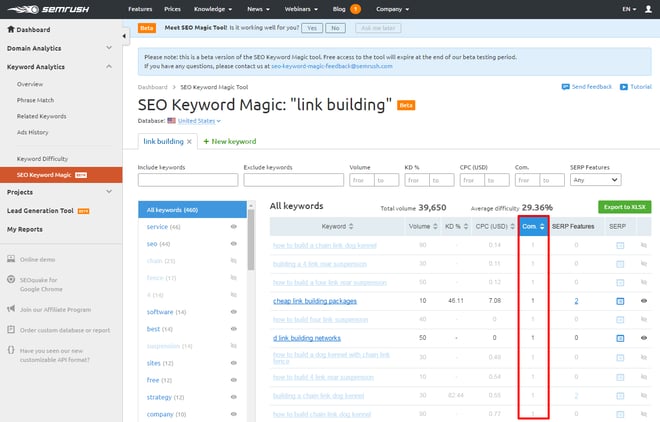Viewport: 660px width, 422px height.
Task: Click the Dashboard home icon
Action: tap(11, 29)
